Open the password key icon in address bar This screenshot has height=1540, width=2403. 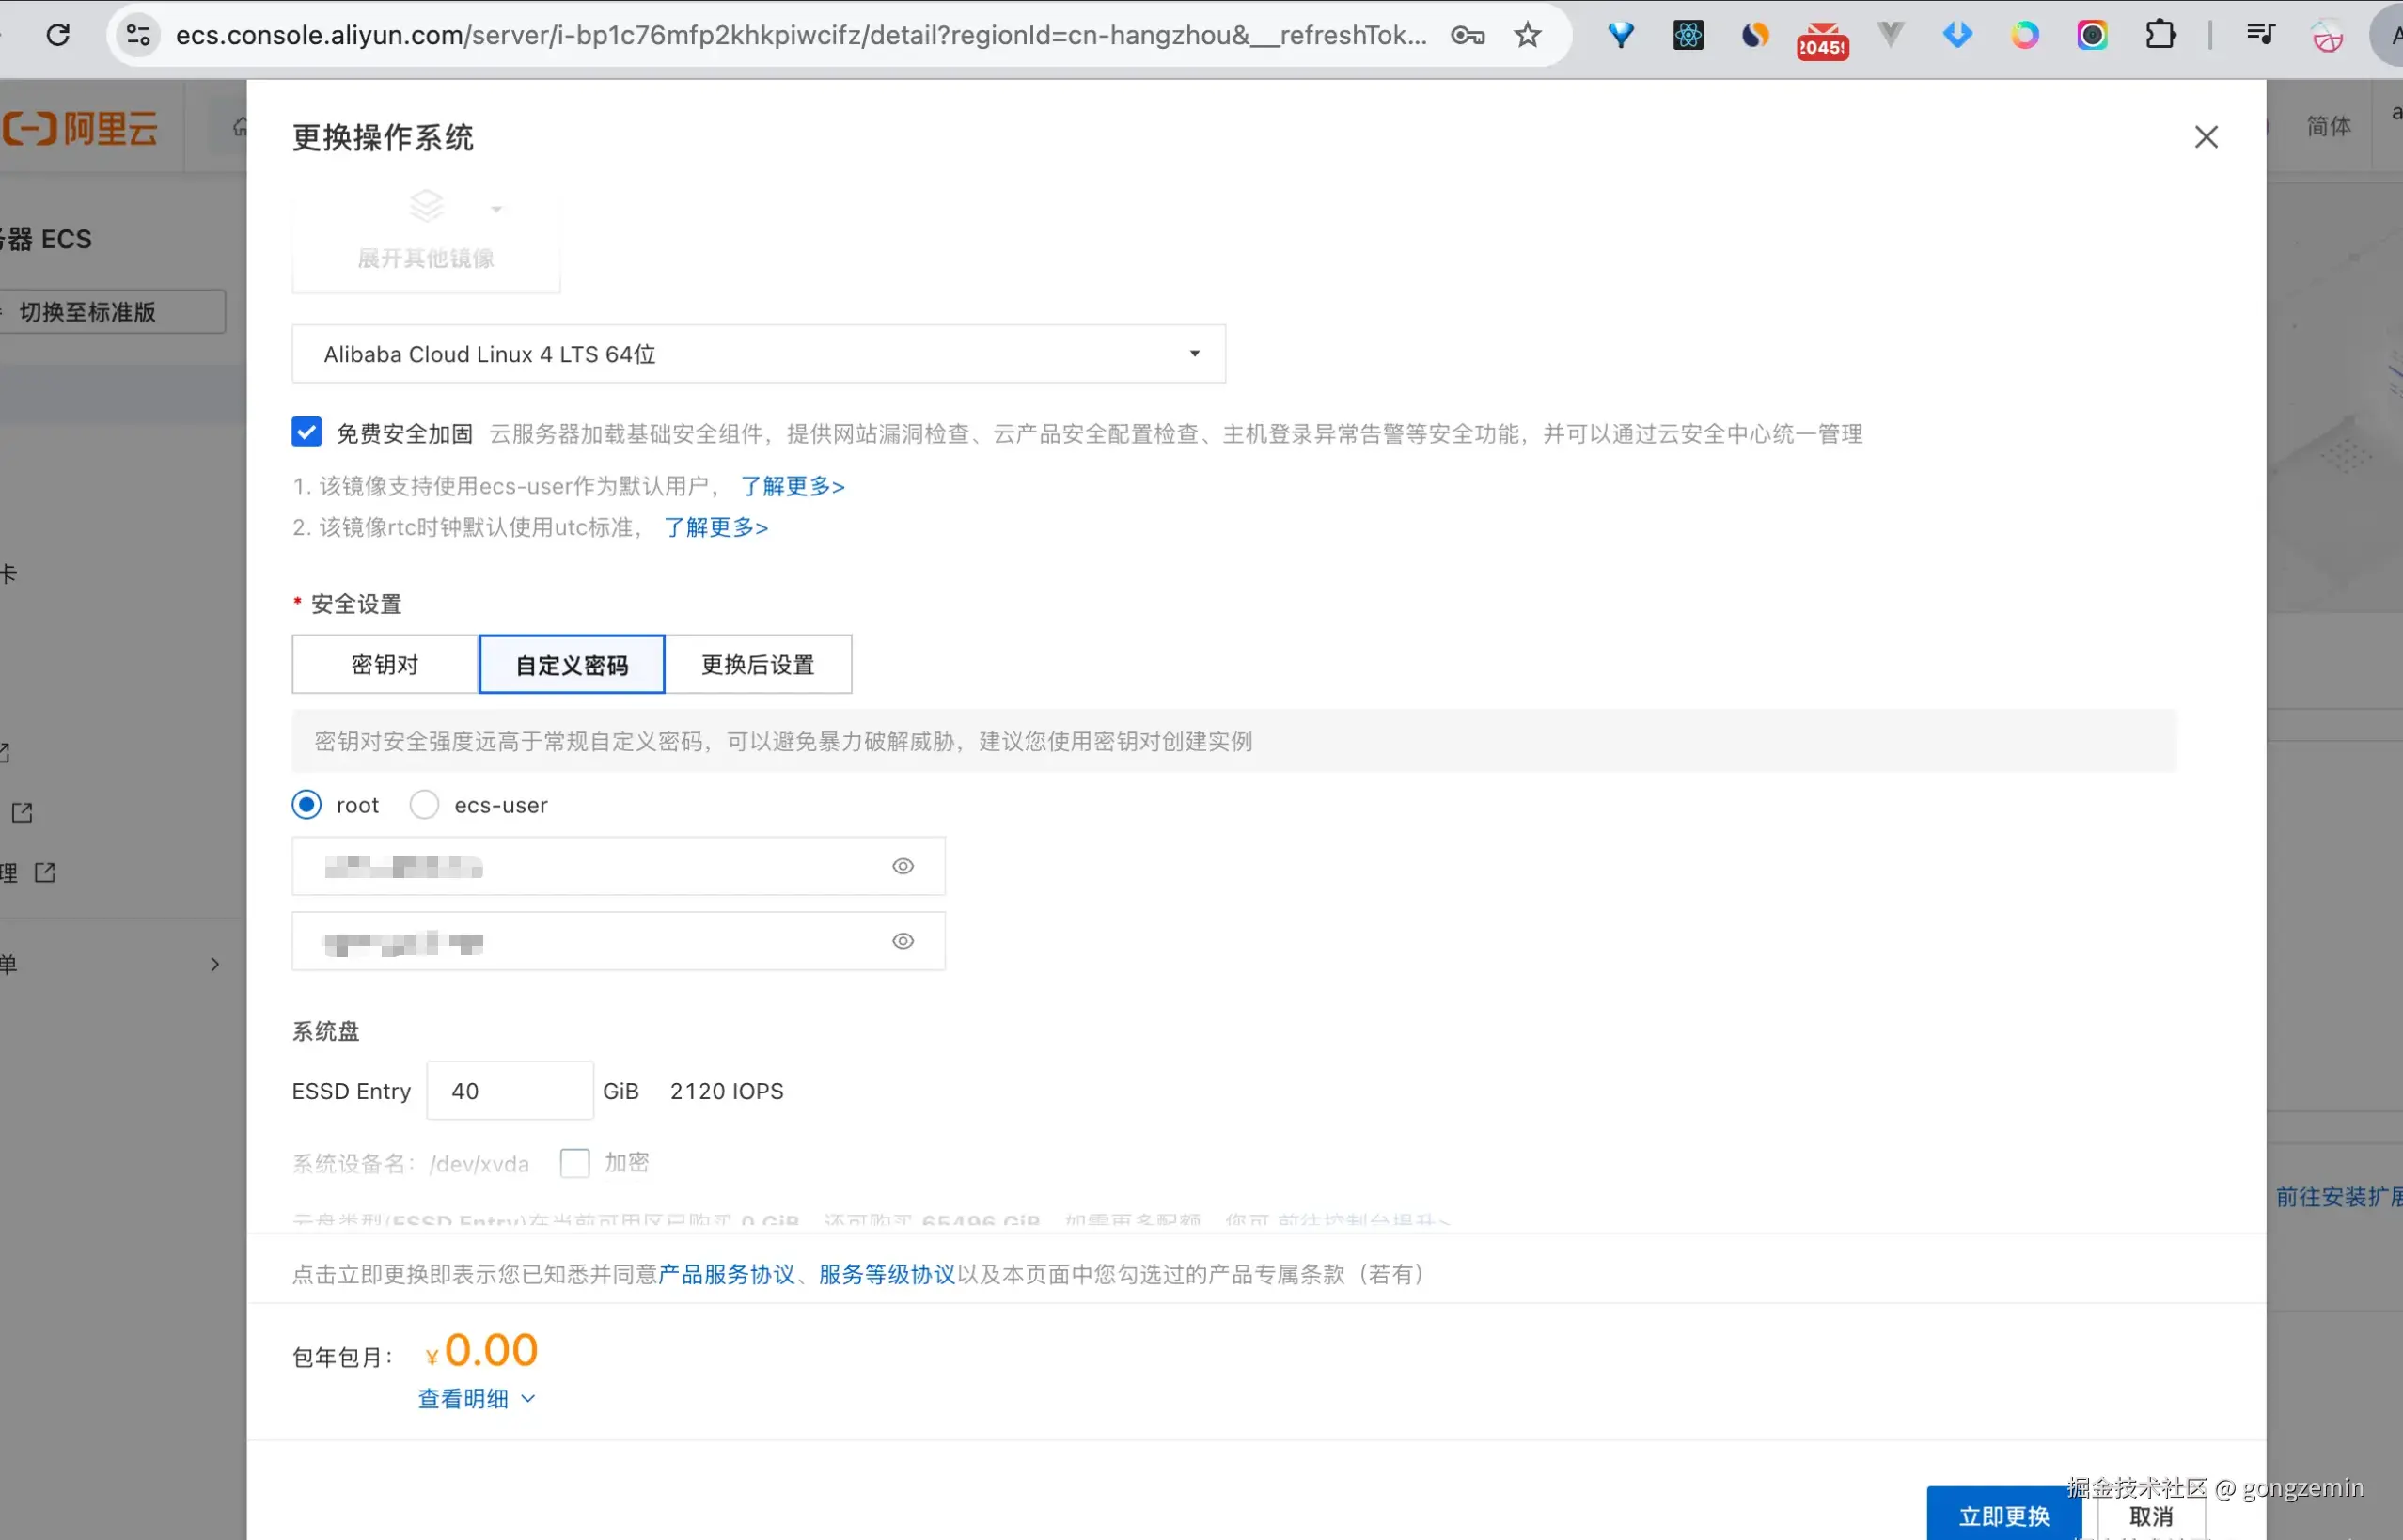(x=1467, y=35)
